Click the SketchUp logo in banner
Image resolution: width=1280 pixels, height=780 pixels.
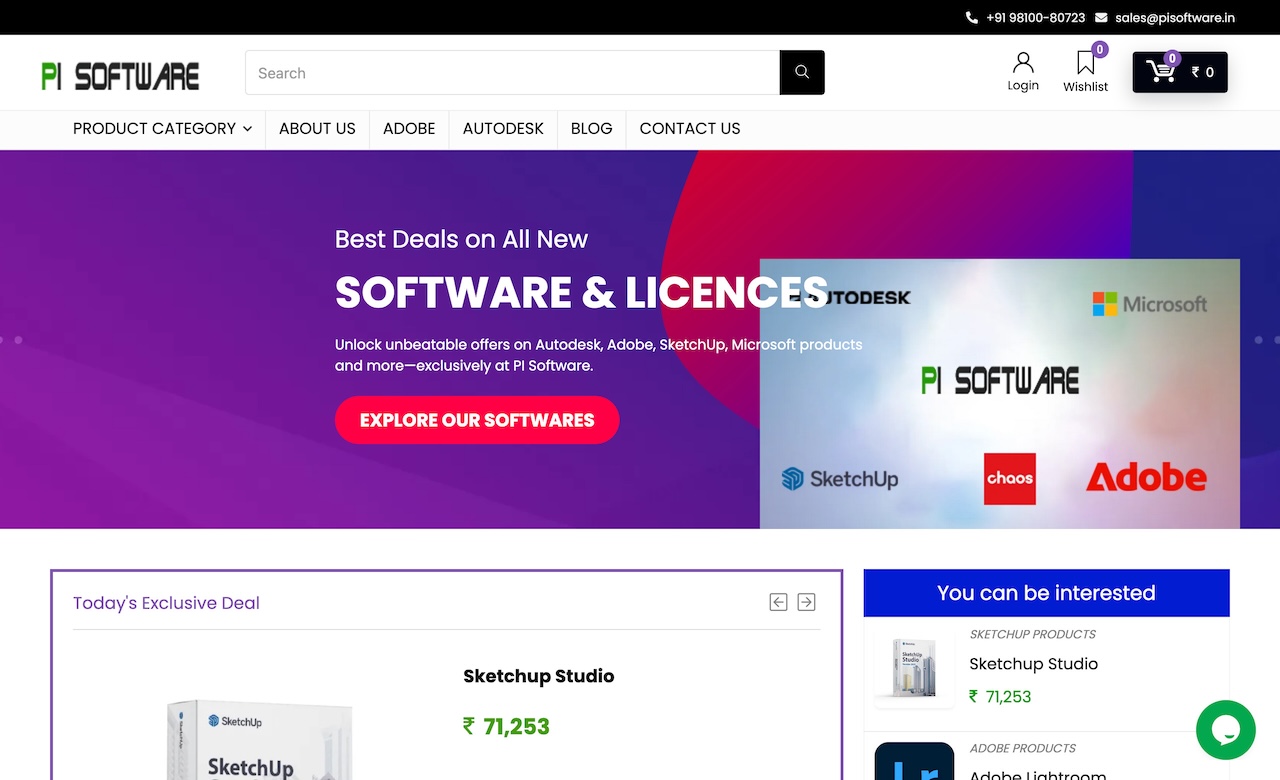(840, 479)
